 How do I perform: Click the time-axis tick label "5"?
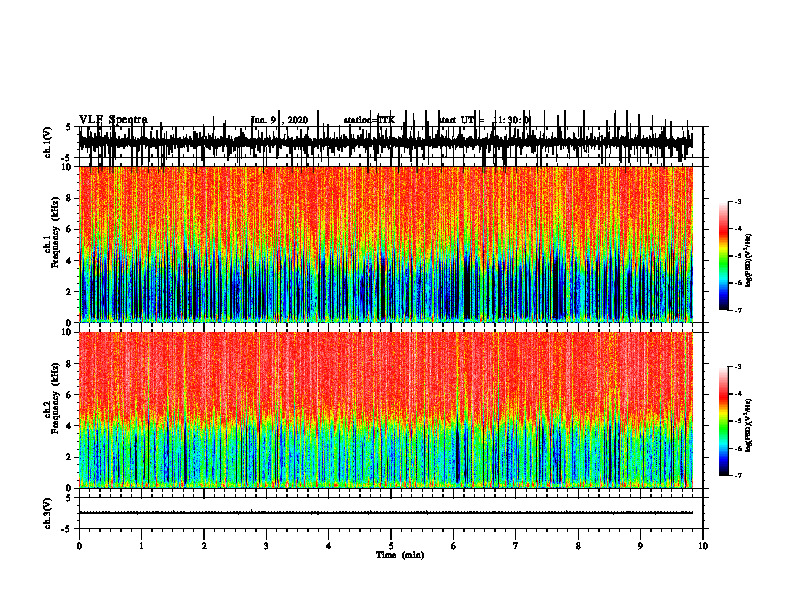tap(391, 546)
